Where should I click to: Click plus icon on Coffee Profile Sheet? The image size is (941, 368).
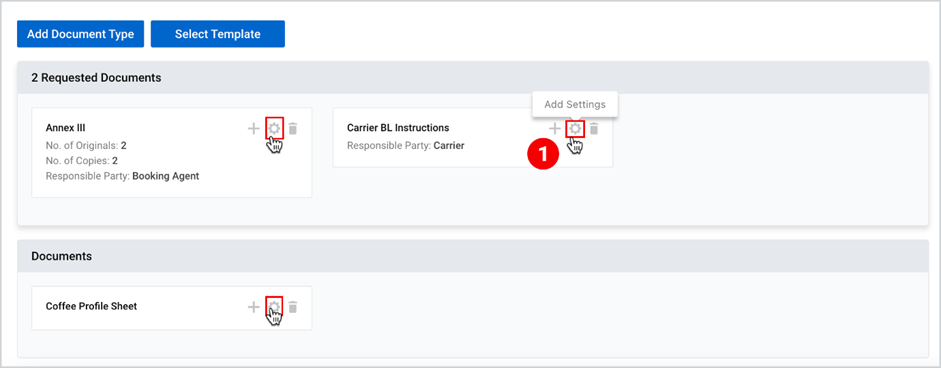pos(254,307)
